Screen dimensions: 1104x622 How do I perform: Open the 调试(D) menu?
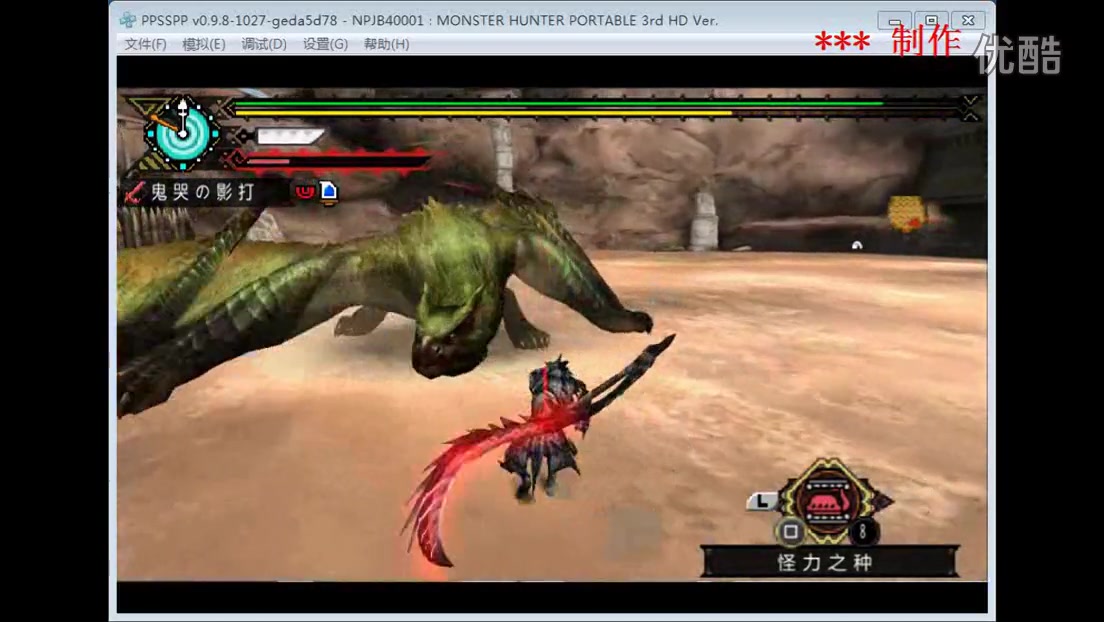pos(263,44)
